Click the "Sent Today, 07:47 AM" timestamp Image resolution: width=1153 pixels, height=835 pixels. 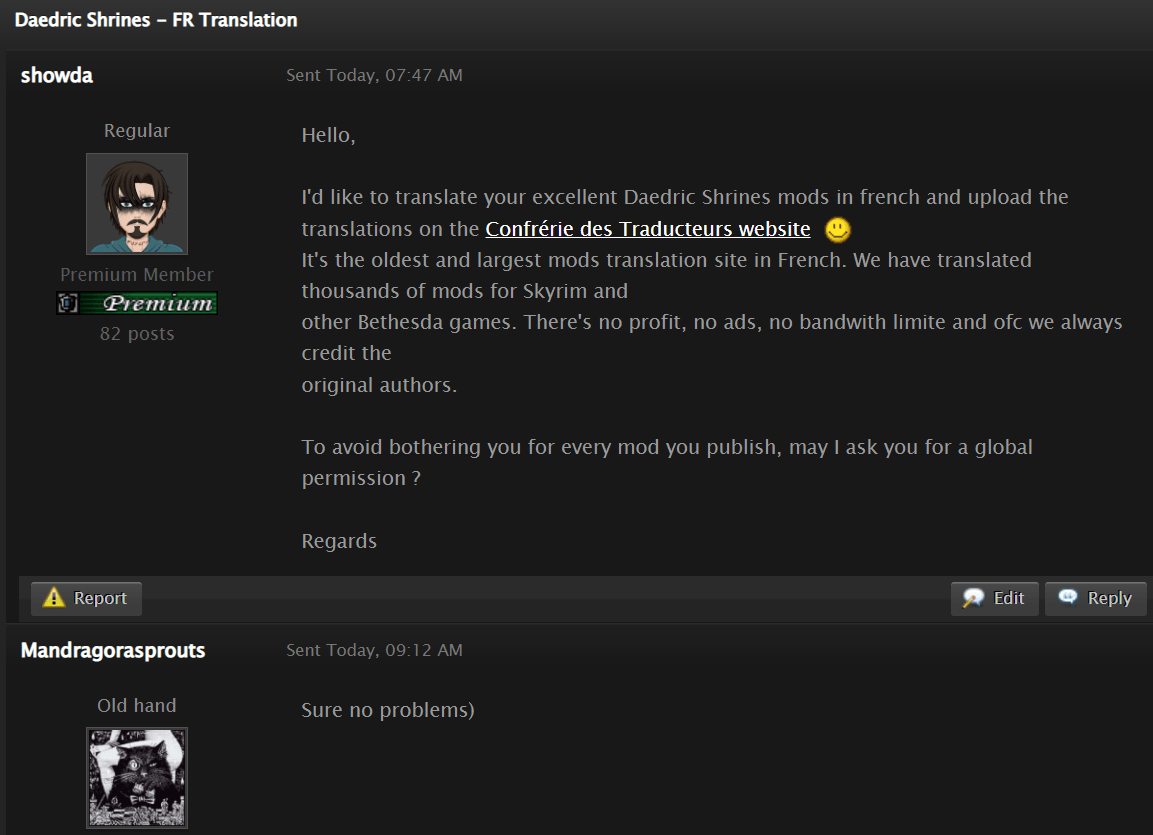pos(374,75)
